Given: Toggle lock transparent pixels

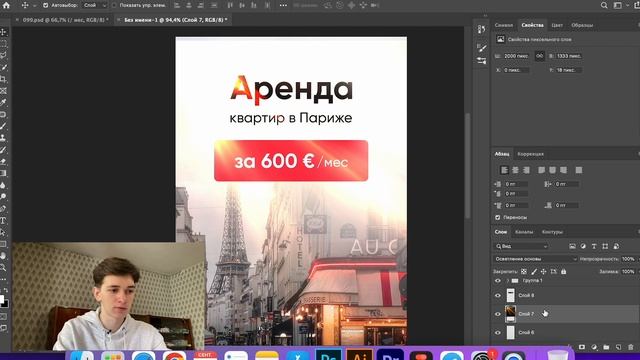Looking at the screenshot, I should point(524,271).
